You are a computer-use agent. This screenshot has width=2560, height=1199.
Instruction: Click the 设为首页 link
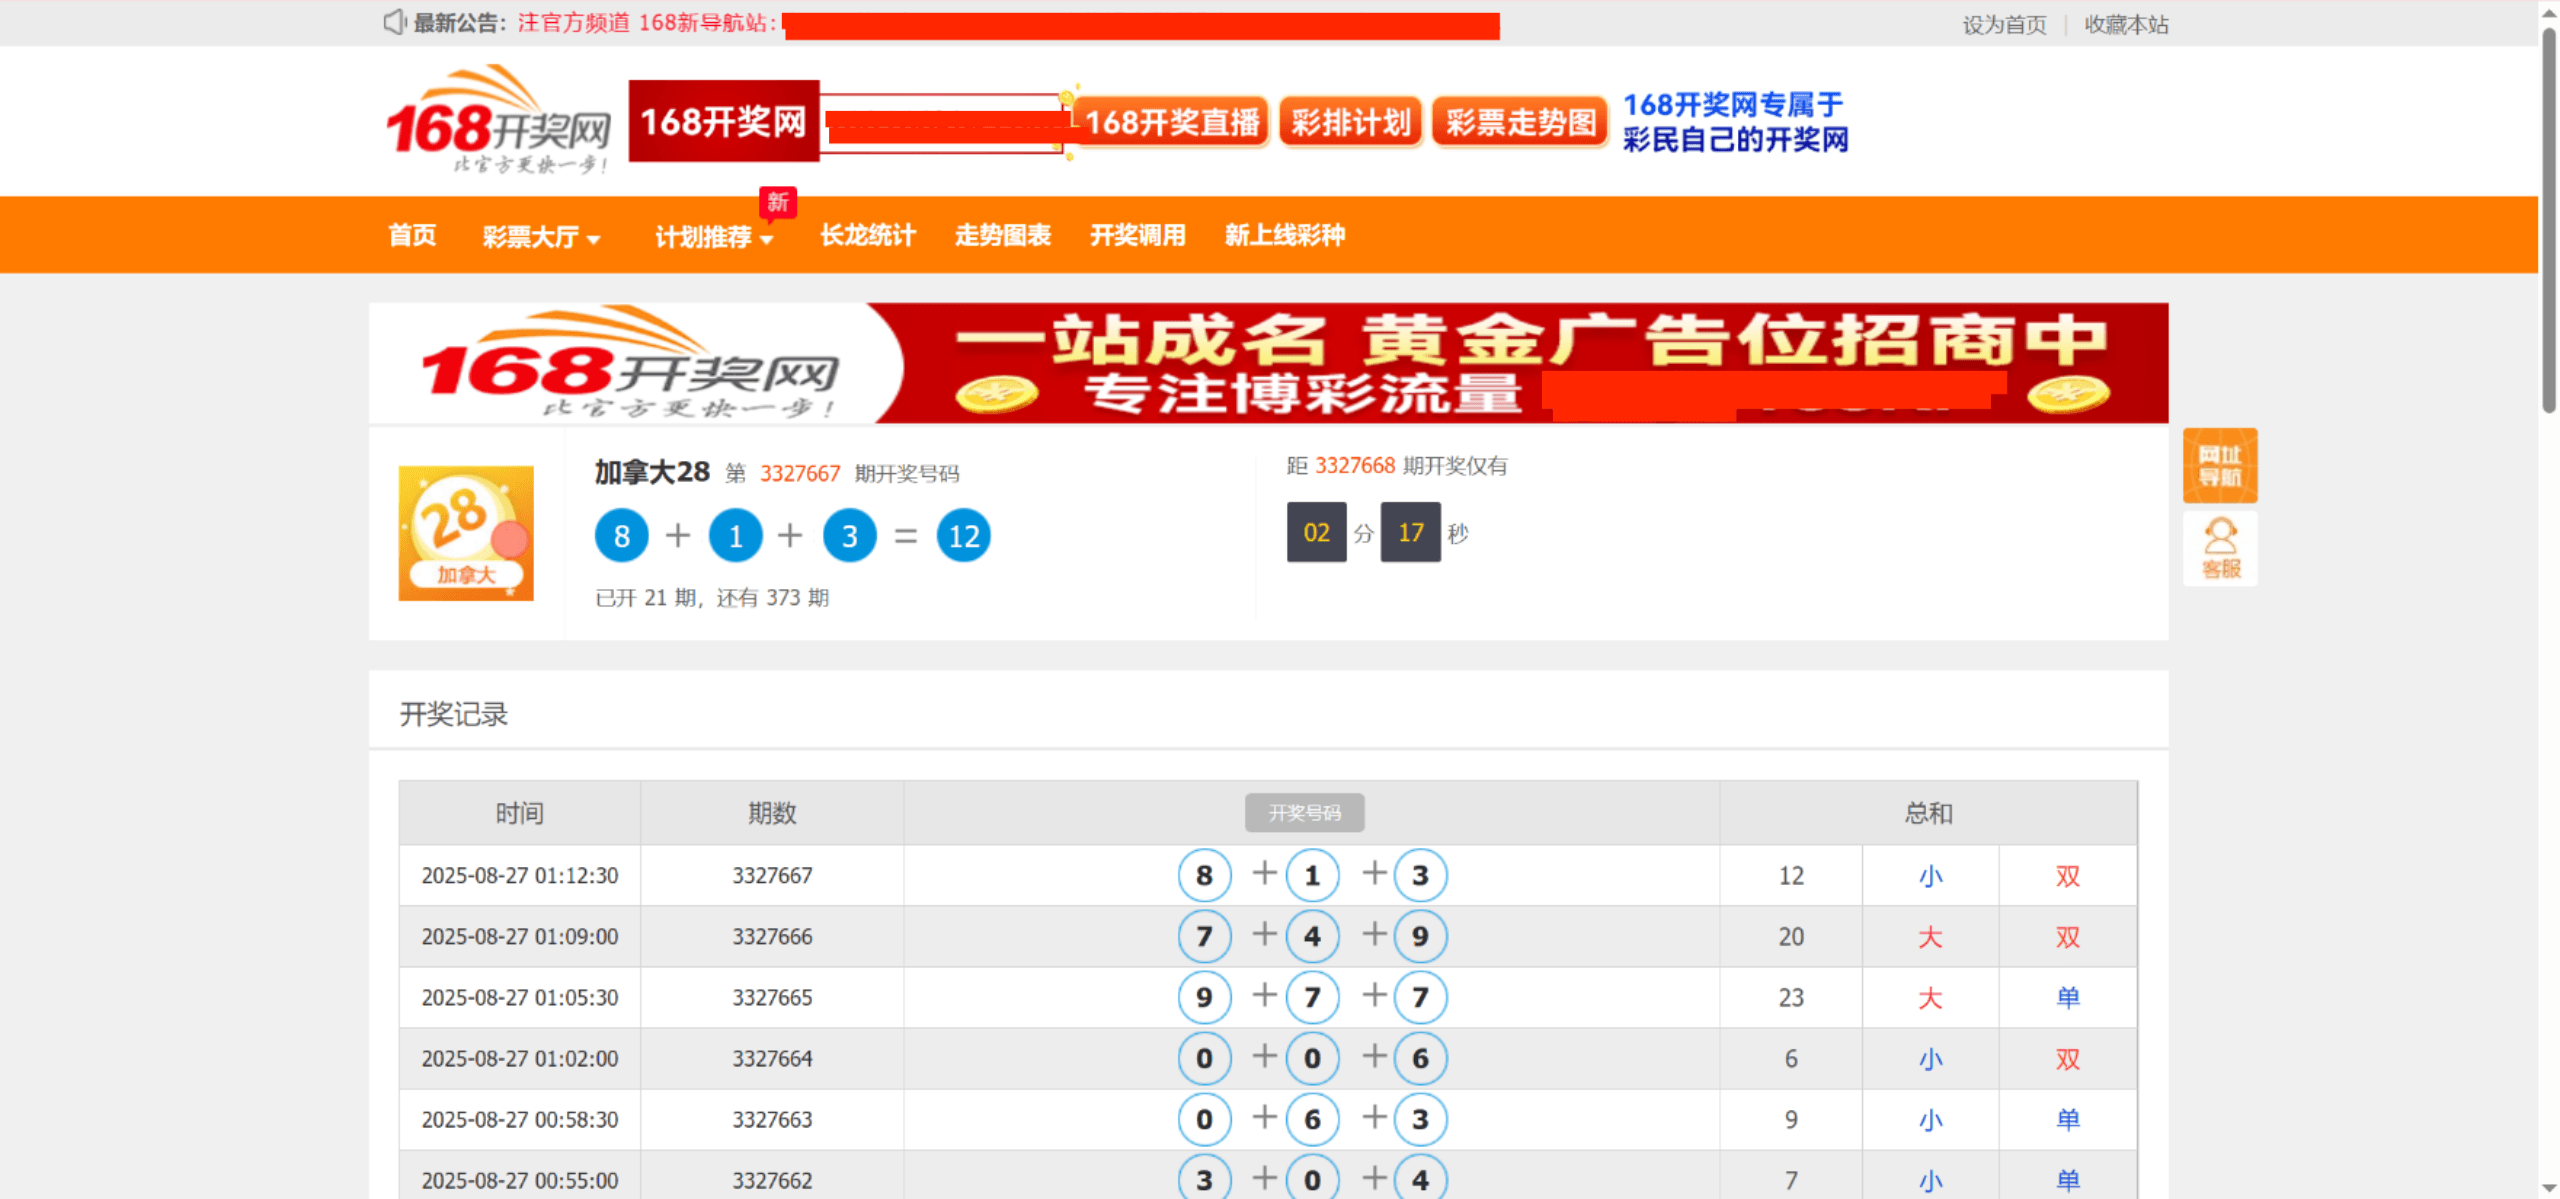pyautogui.click(x=2003, y=24)
